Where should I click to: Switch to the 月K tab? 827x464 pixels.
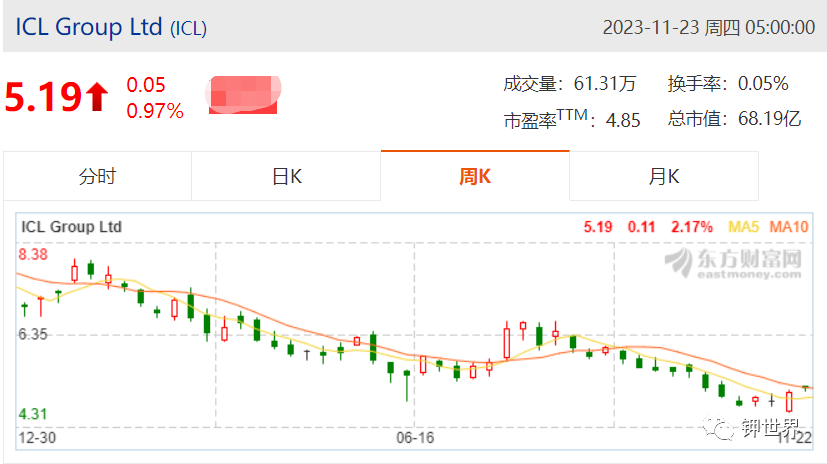(664, 176)
